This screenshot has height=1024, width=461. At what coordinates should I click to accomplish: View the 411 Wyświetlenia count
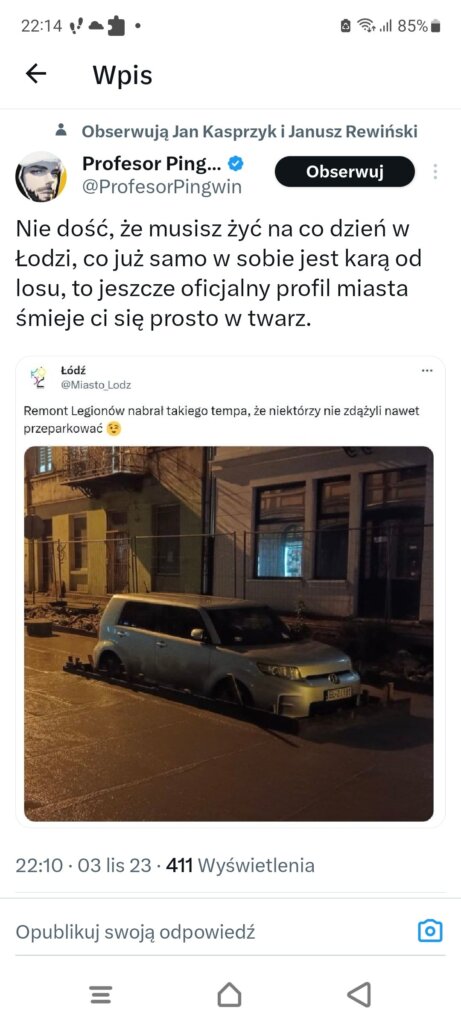pyautogui.click(x=240, y=866)
